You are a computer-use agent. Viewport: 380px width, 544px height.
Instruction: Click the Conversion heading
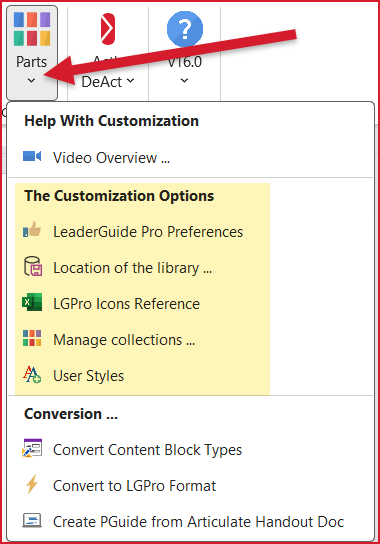tap(71, 414)
